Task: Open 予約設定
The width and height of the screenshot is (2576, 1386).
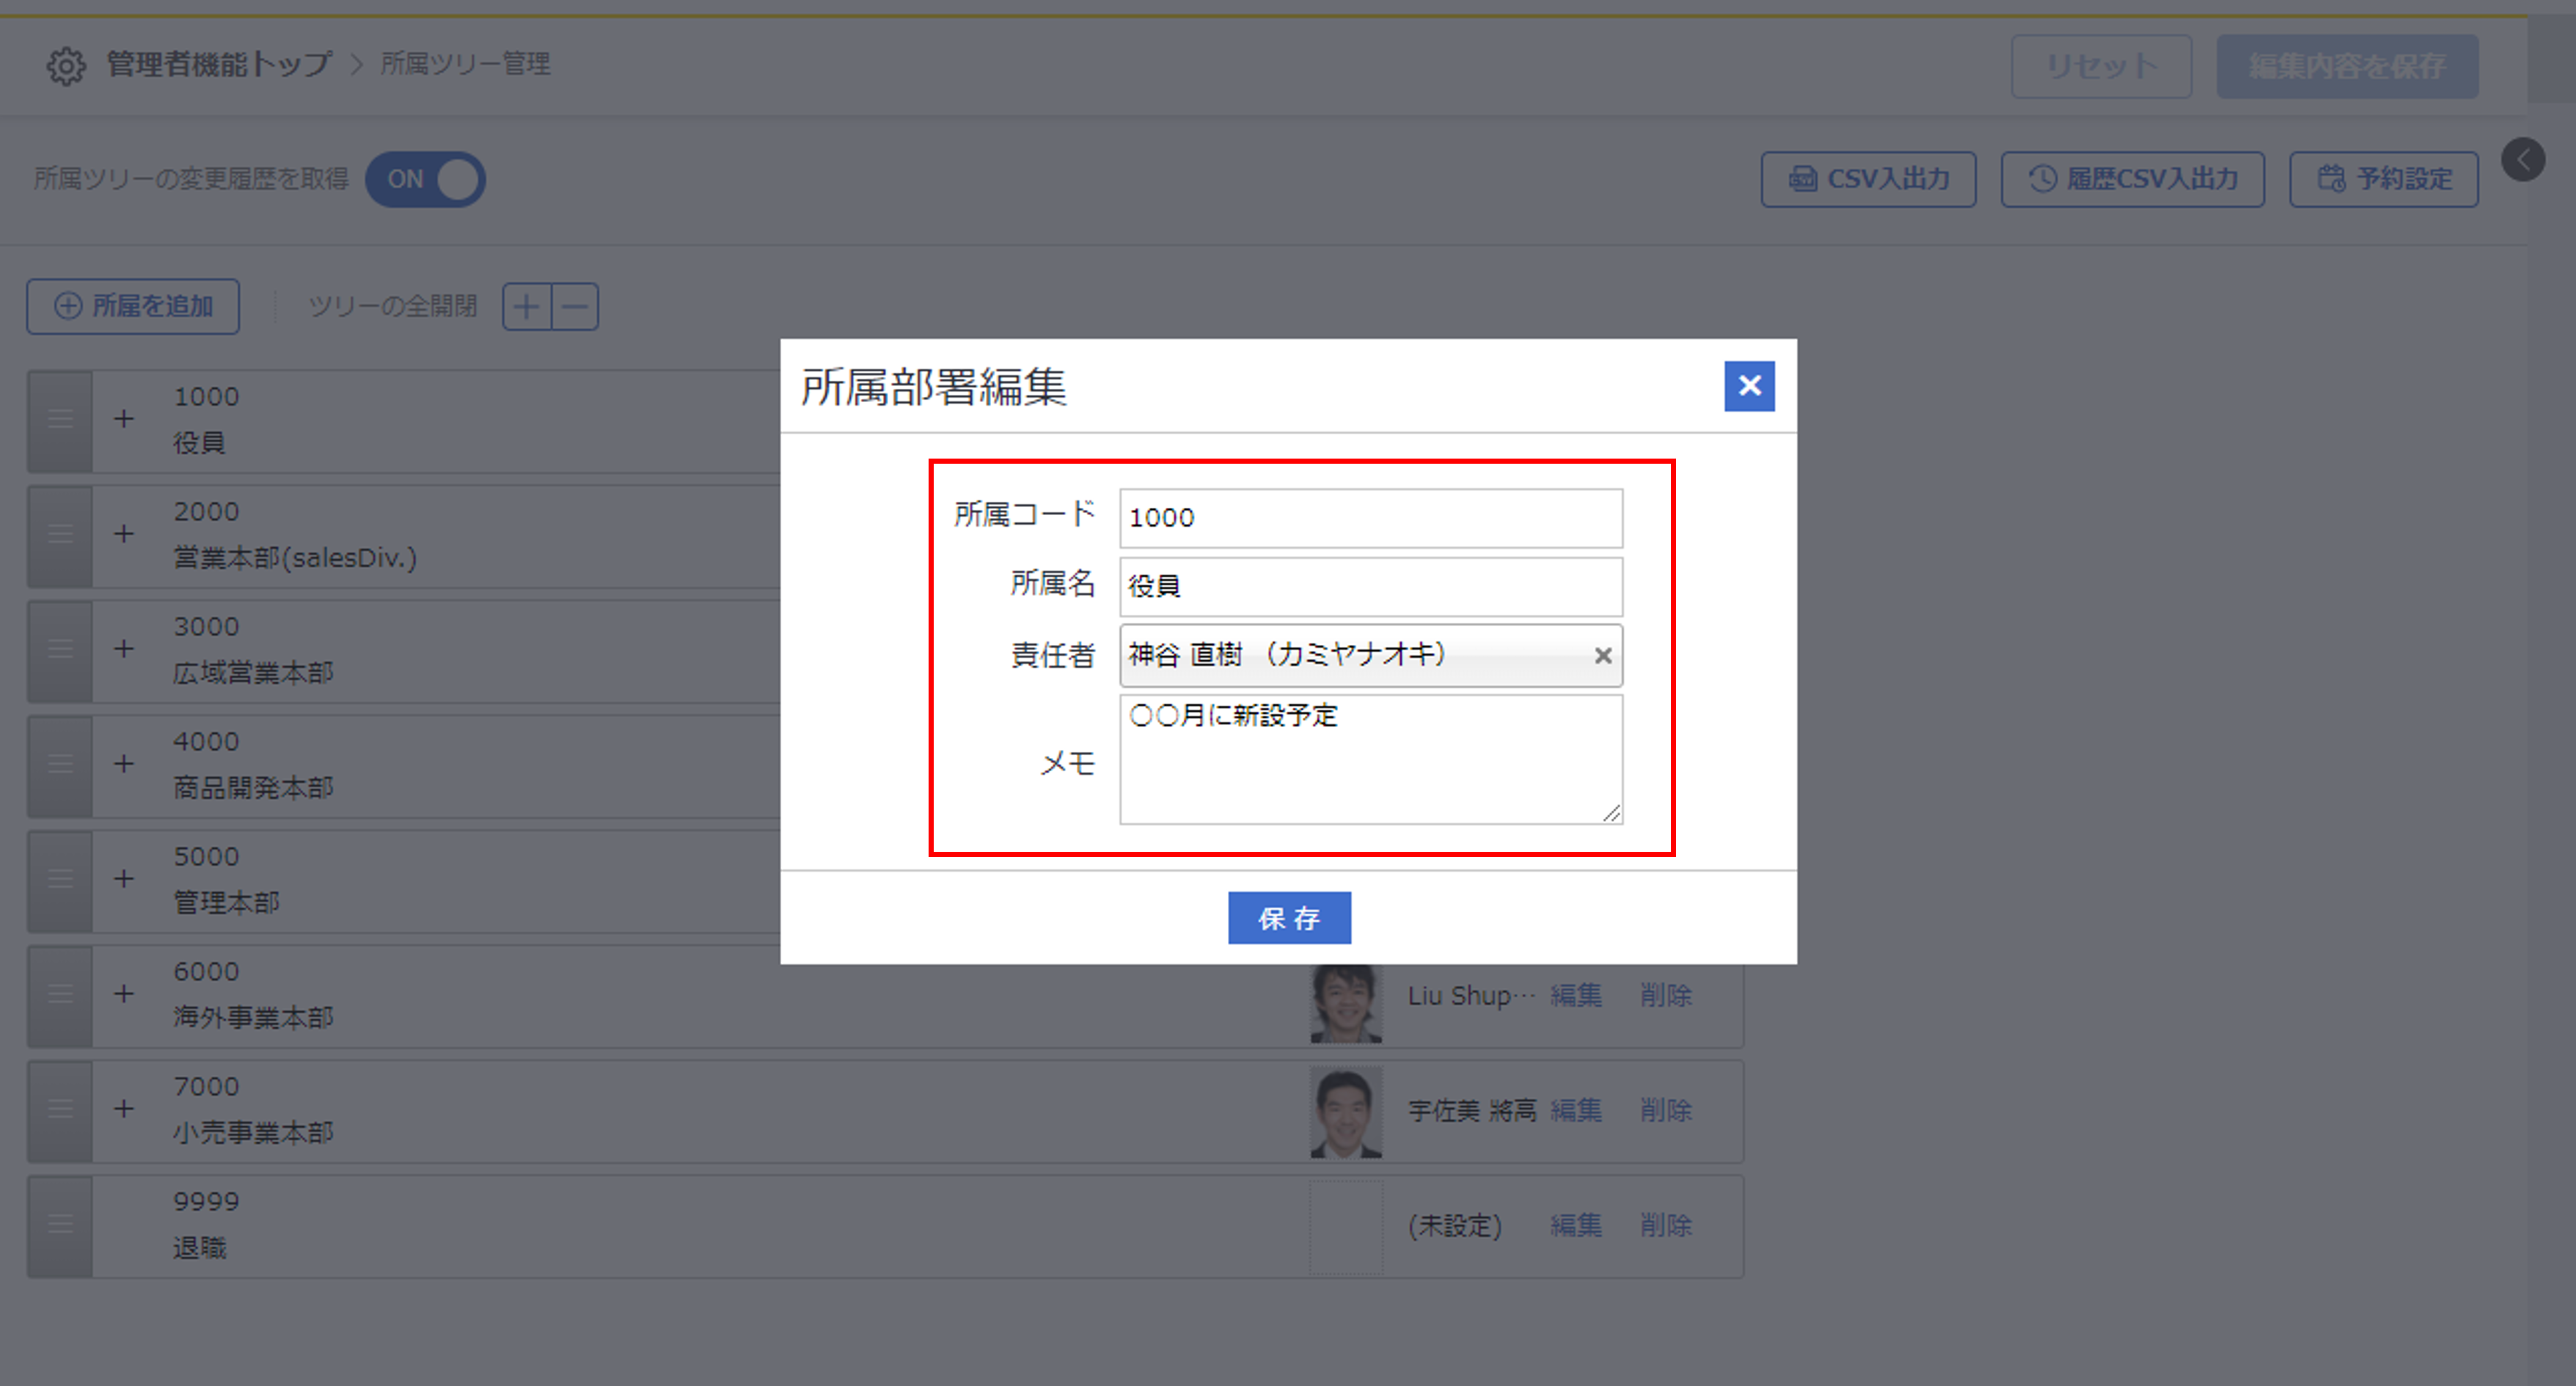Action: [2384, 180]
